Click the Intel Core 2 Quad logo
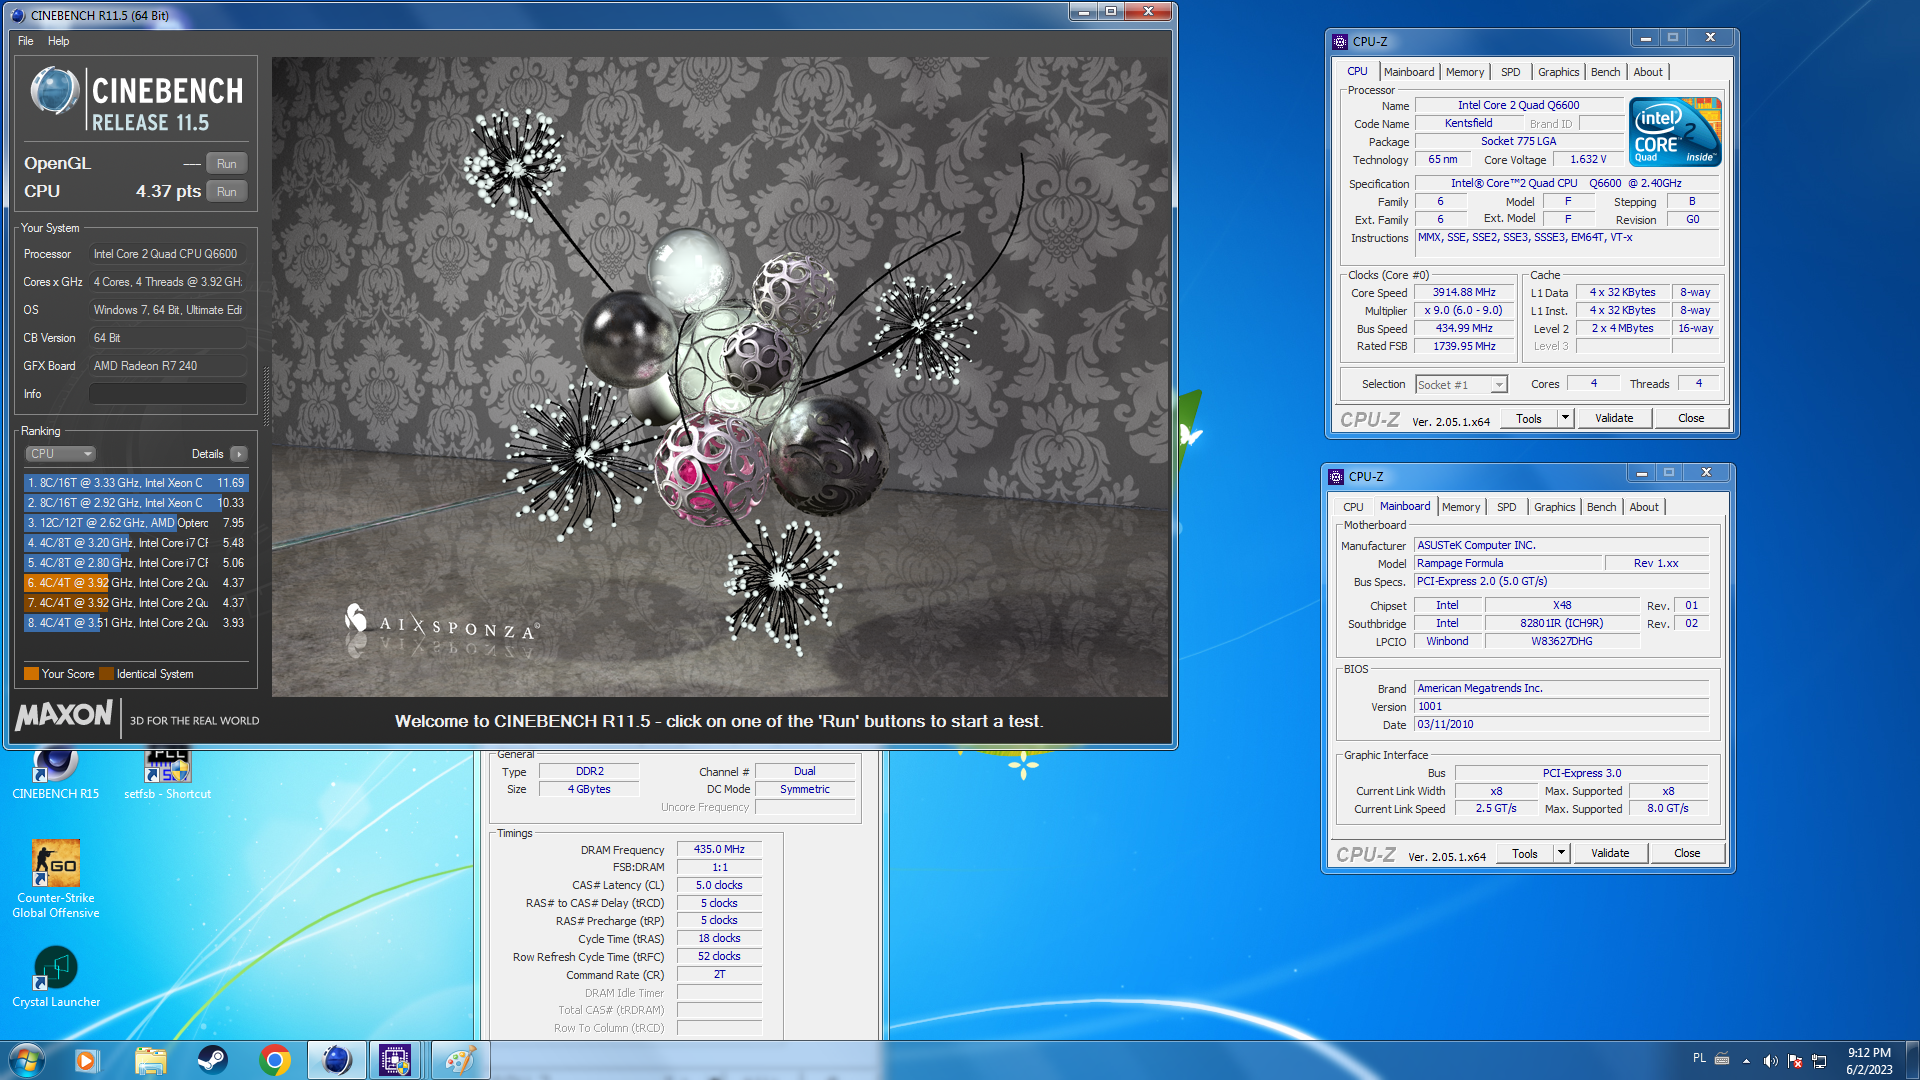The height and width of the screenshot is (1080, 1920). tap(1675, 131)
